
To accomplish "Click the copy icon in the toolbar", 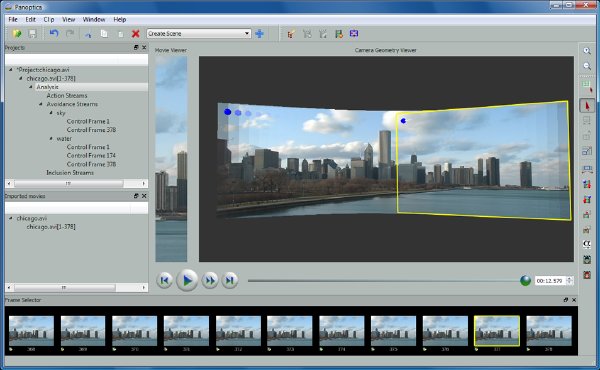I will [x=104, y=34].
